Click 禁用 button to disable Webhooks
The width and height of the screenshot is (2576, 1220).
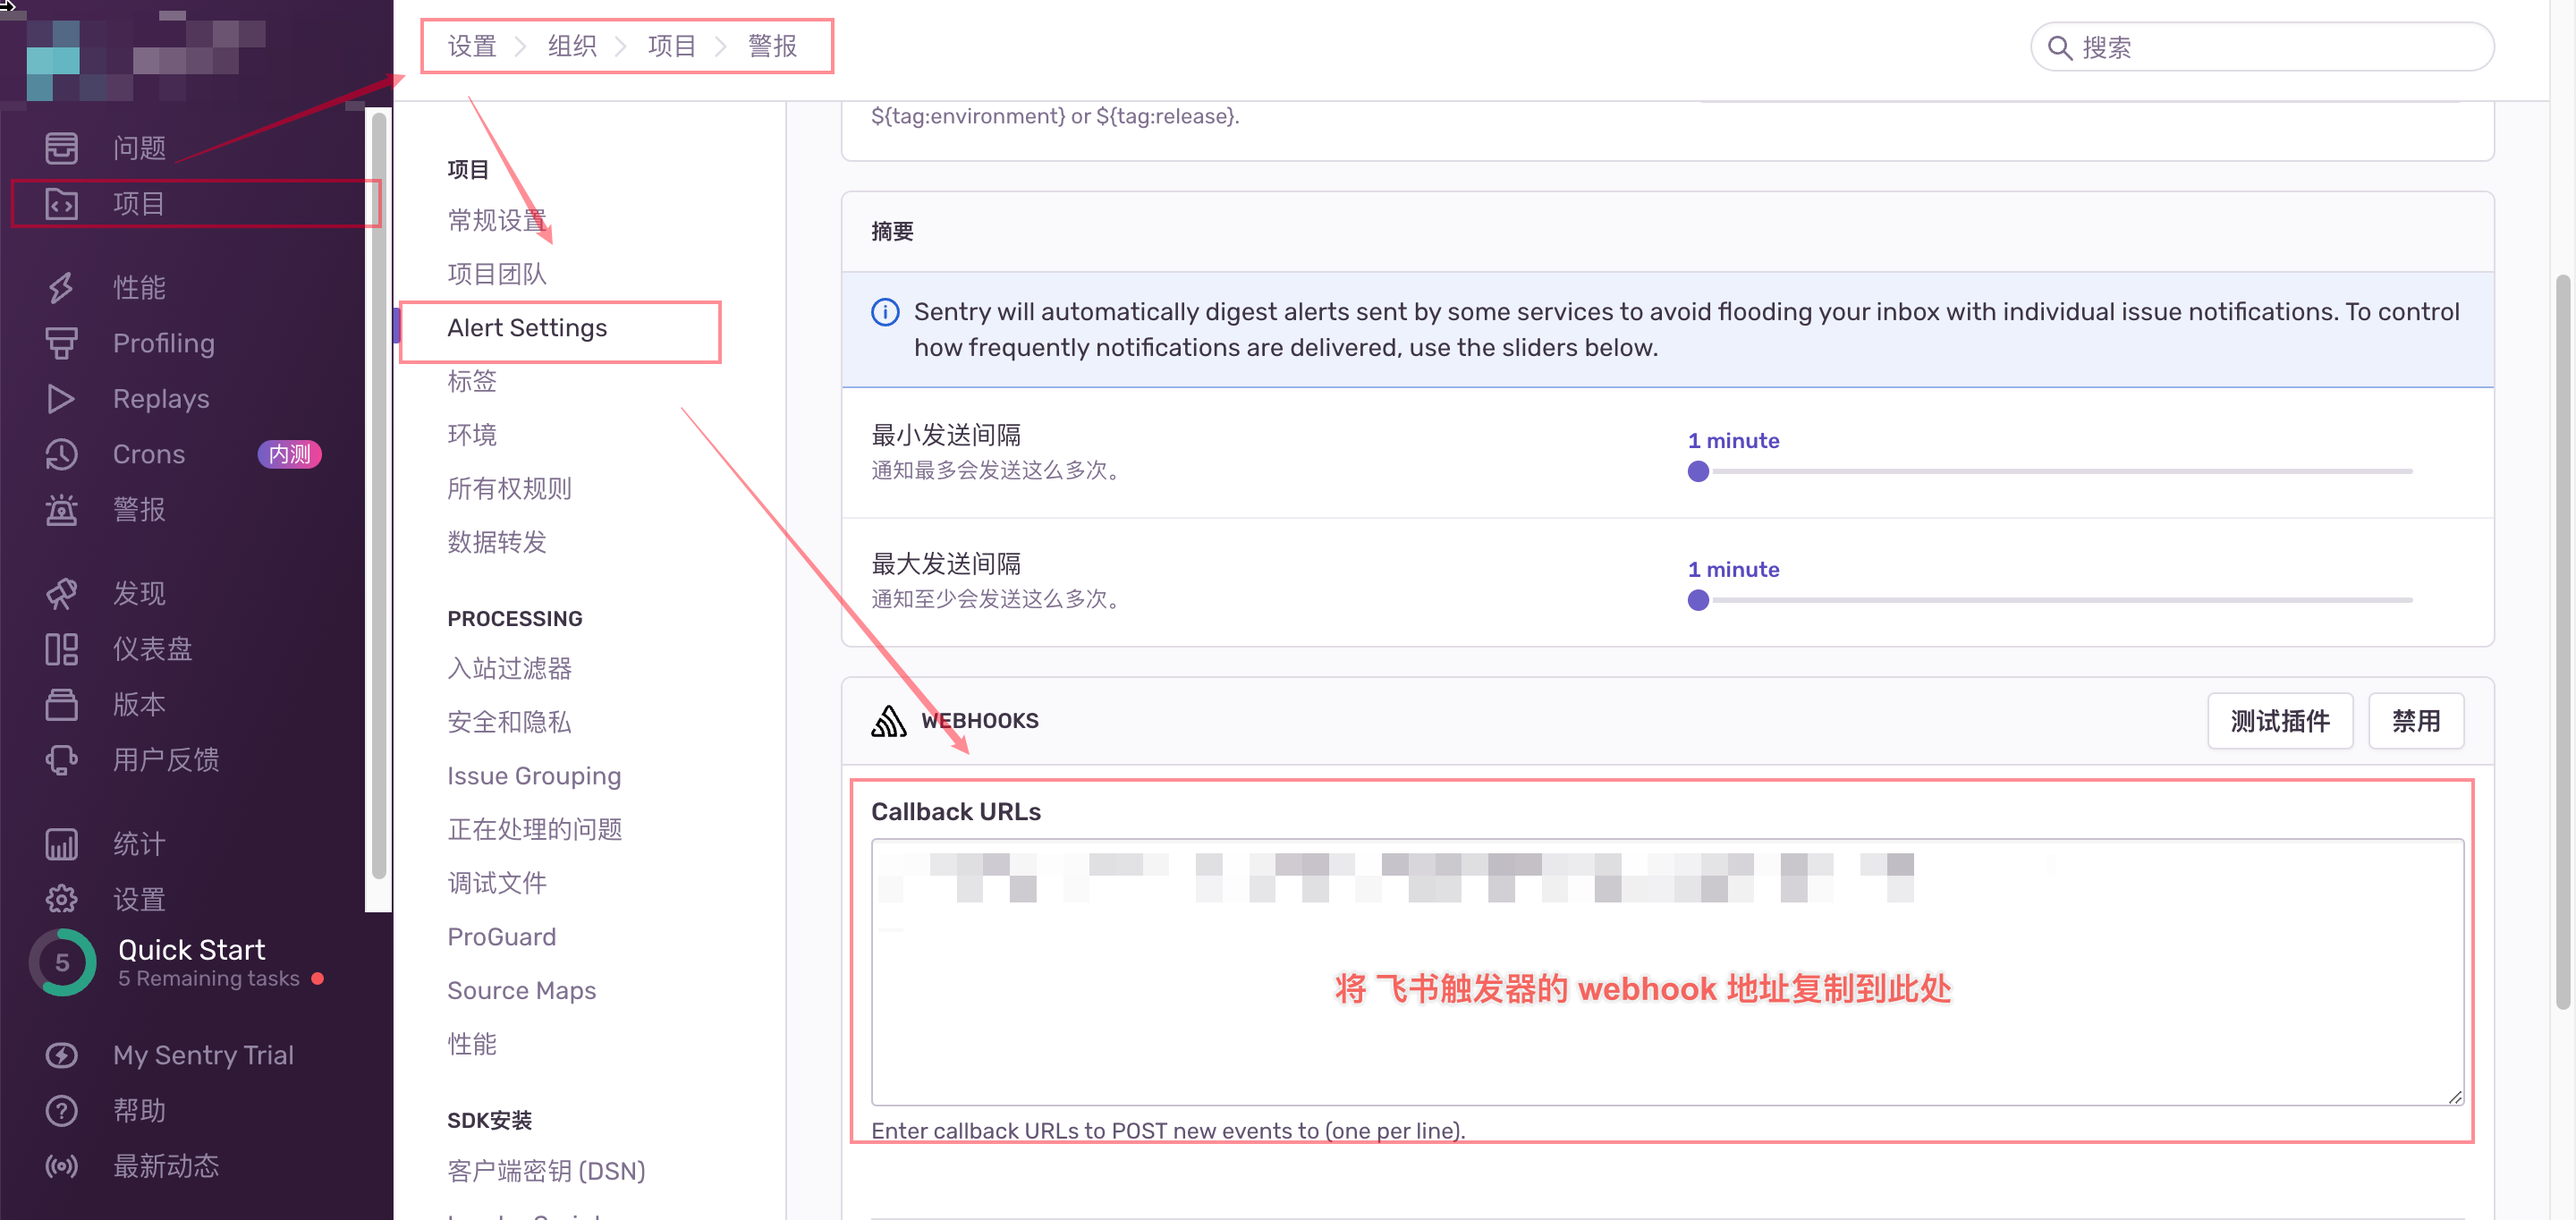click(x=2416, y=720)
